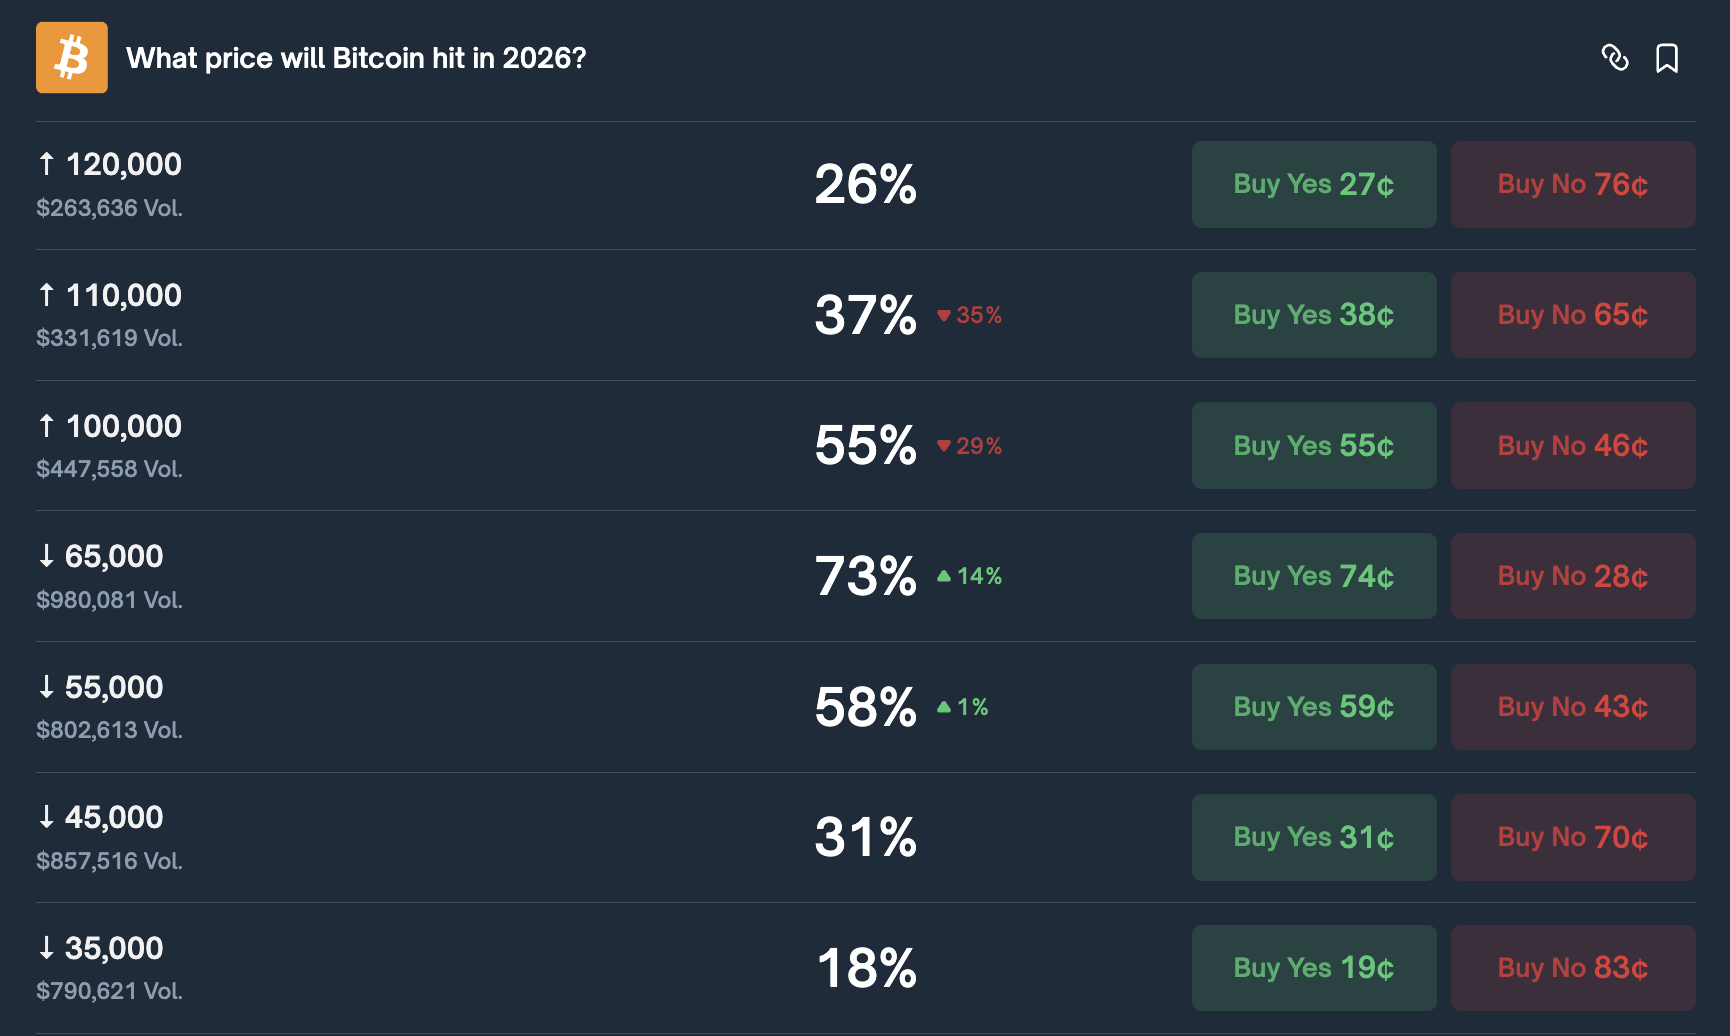Open the market question title link
Screen dimensions: 1730x1036
356,58
